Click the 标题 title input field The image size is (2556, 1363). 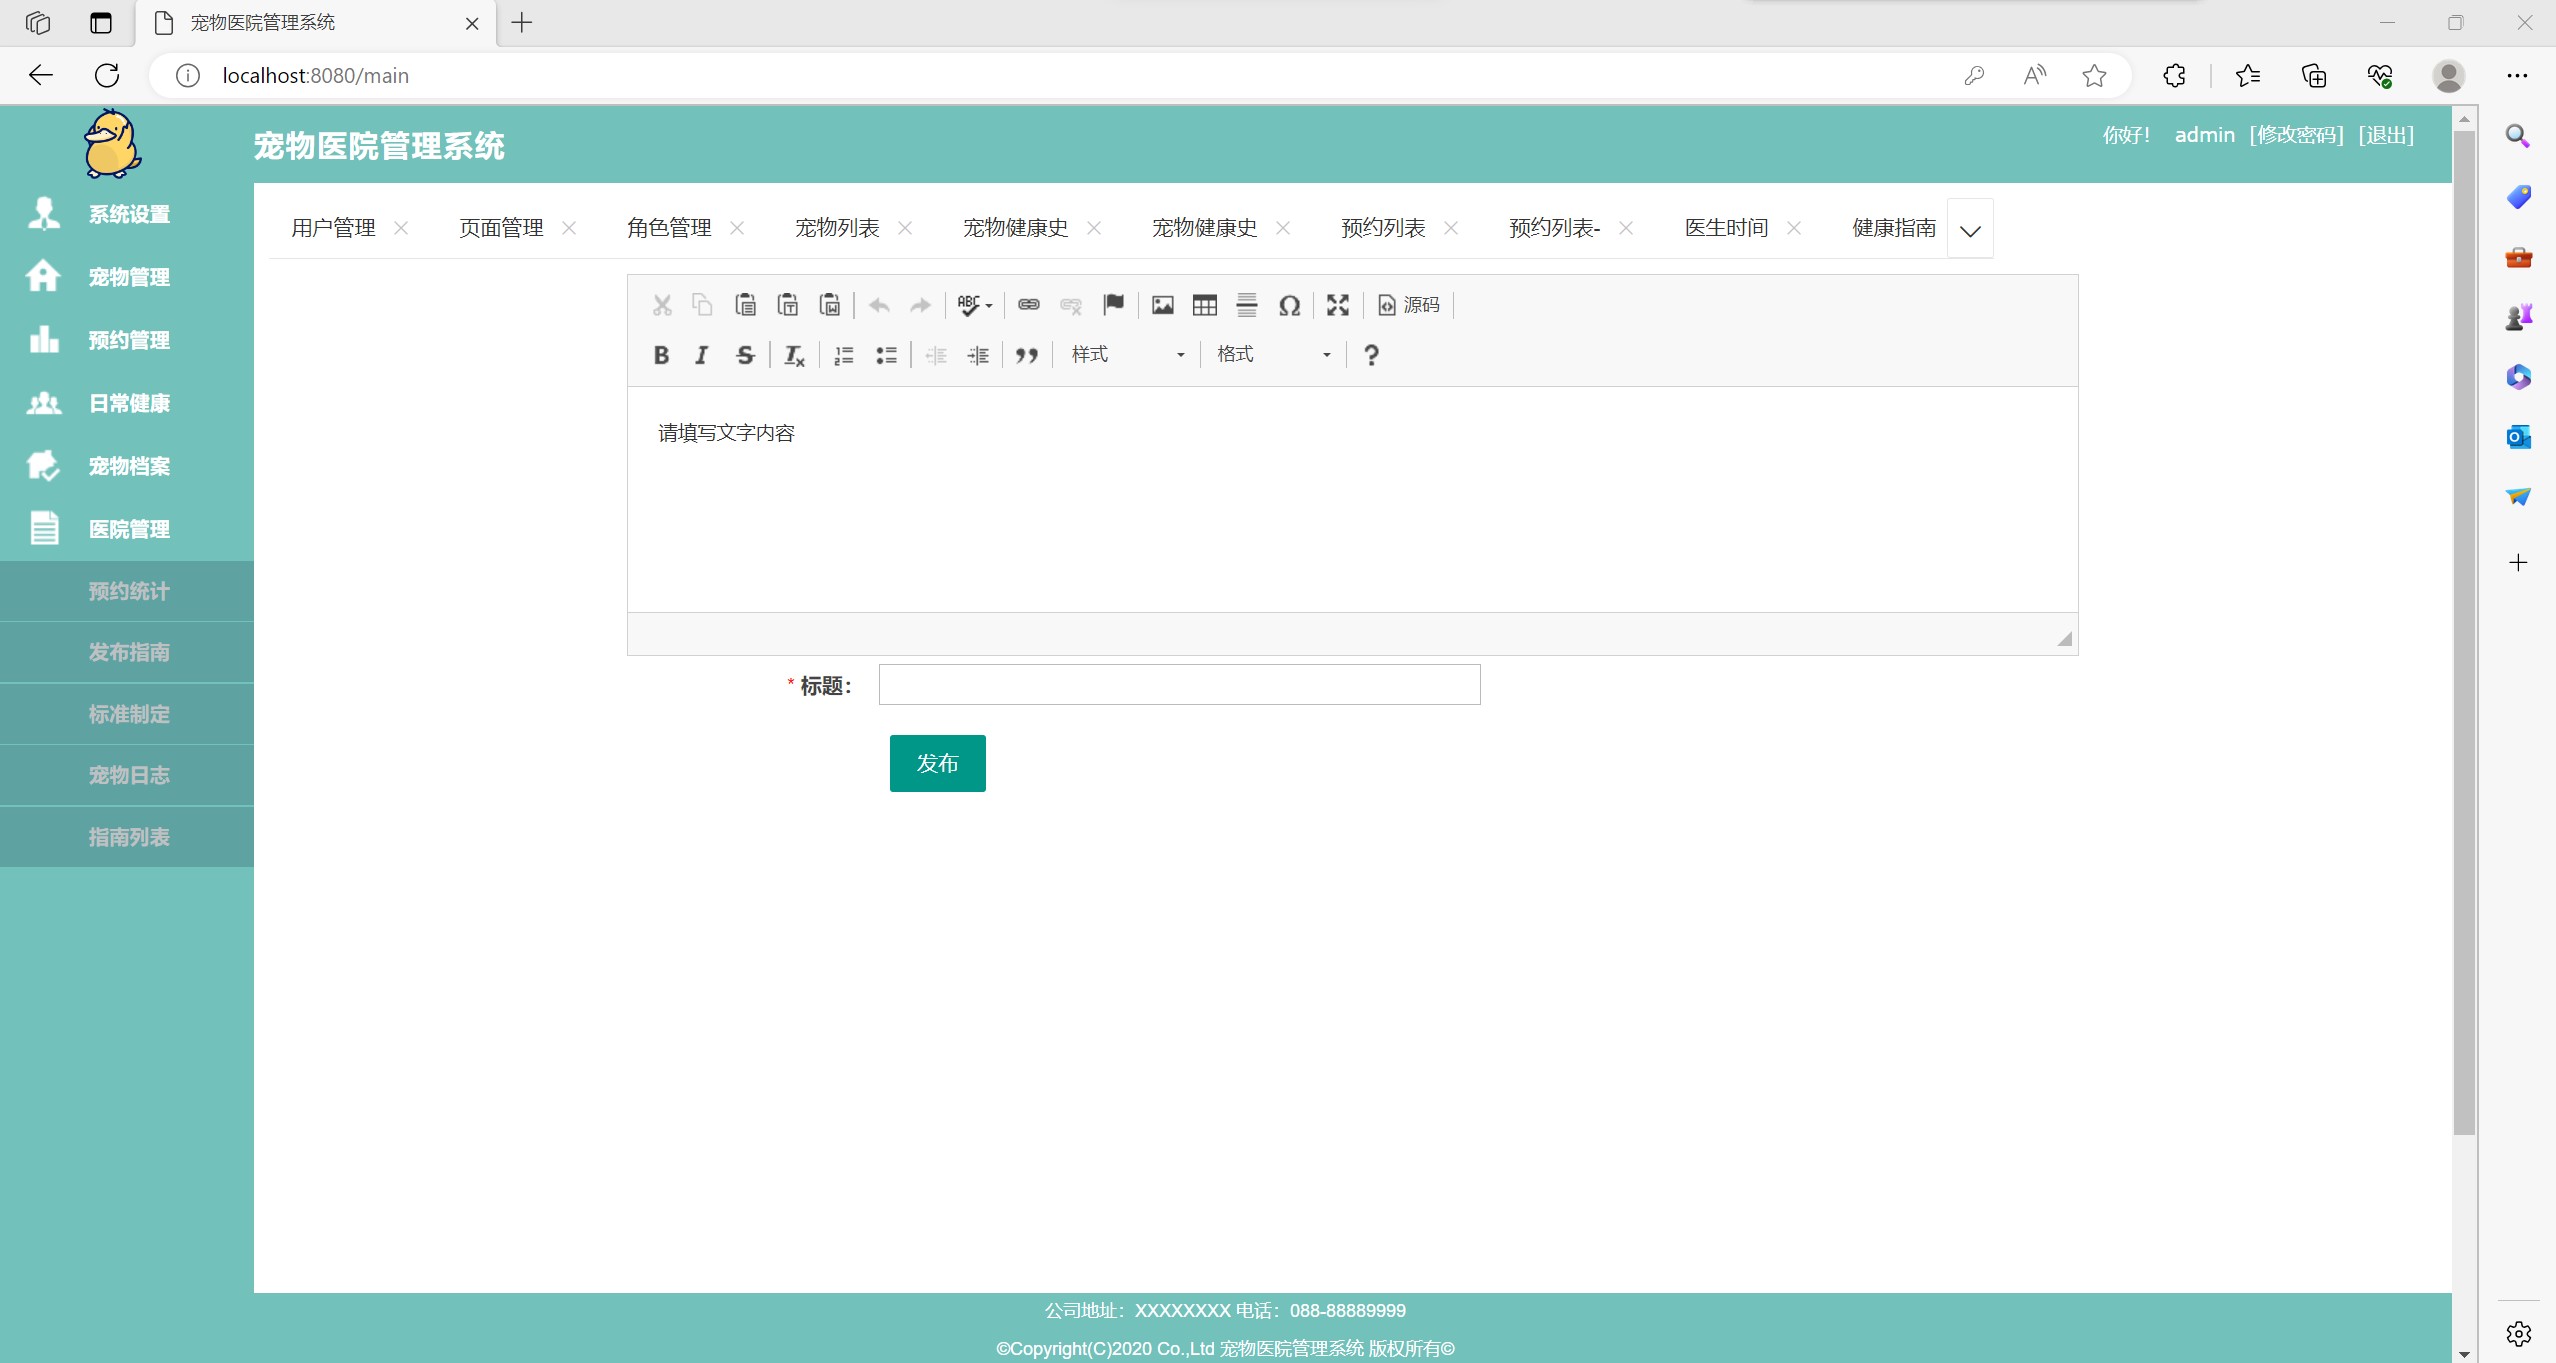pyautogui.click(x=1180, y=685)
